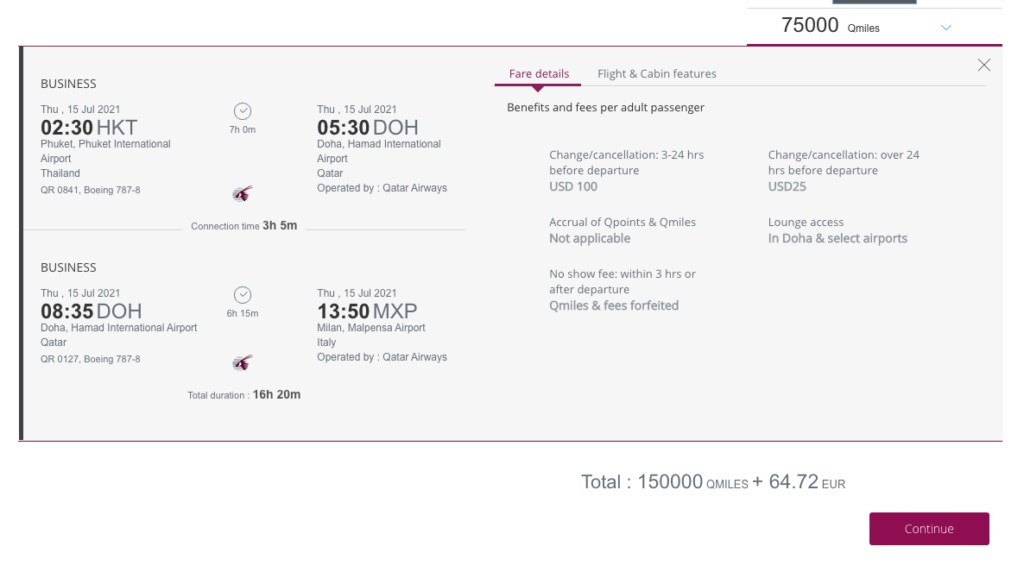This screenshot has width=1024, height=578.
Task: Select the 75000 Qmiles fare option
Action: 874,26
